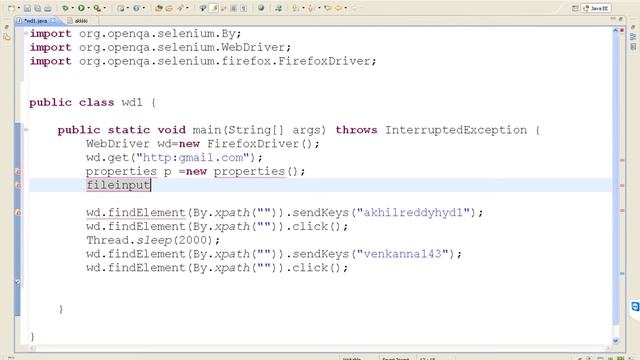Click the Open Perspective icon
Viewport: 640px width, 360px height.
pos(575,8)
